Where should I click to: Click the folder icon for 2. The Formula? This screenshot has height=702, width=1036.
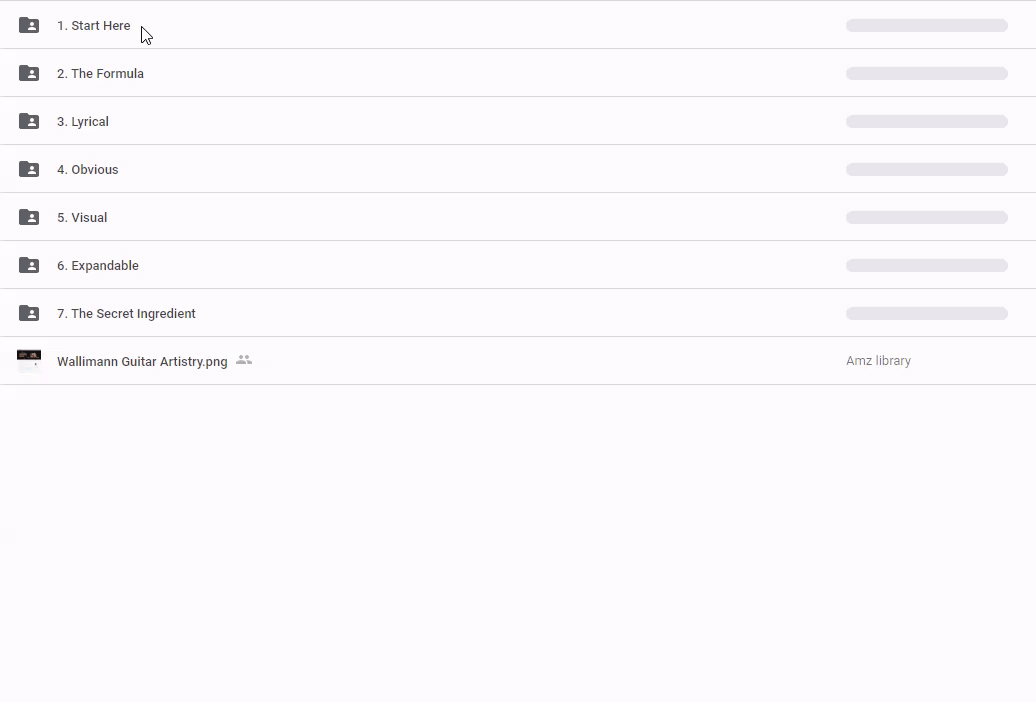click(x=29, y=73)
